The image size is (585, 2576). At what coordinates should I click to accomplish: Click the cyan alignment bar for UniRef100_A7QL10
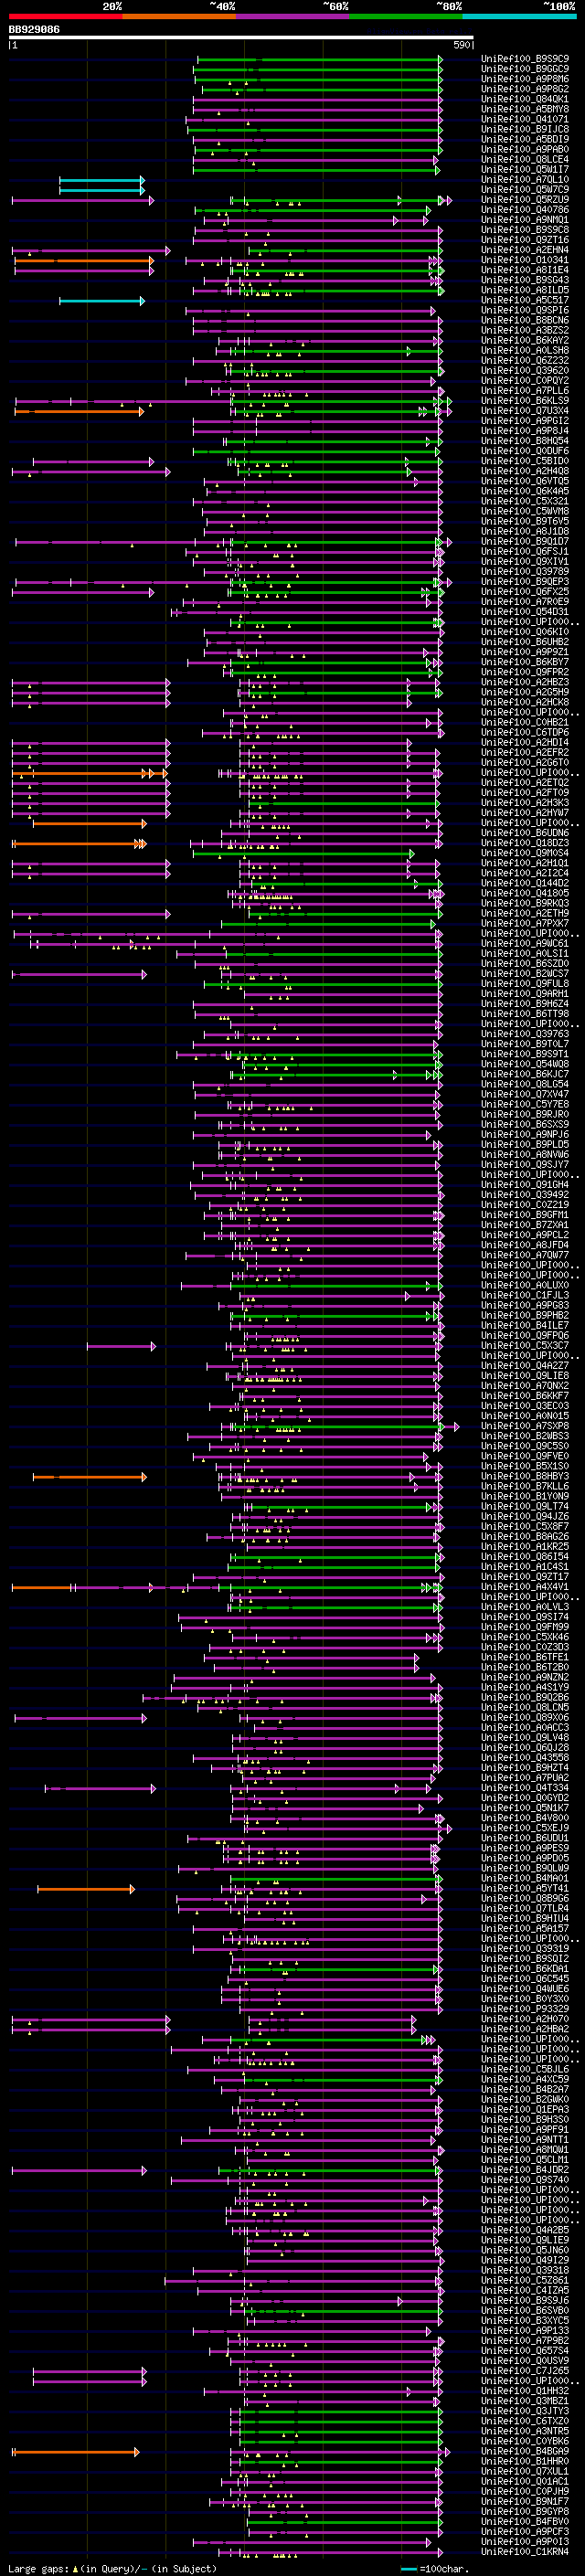tap(101, 180)
